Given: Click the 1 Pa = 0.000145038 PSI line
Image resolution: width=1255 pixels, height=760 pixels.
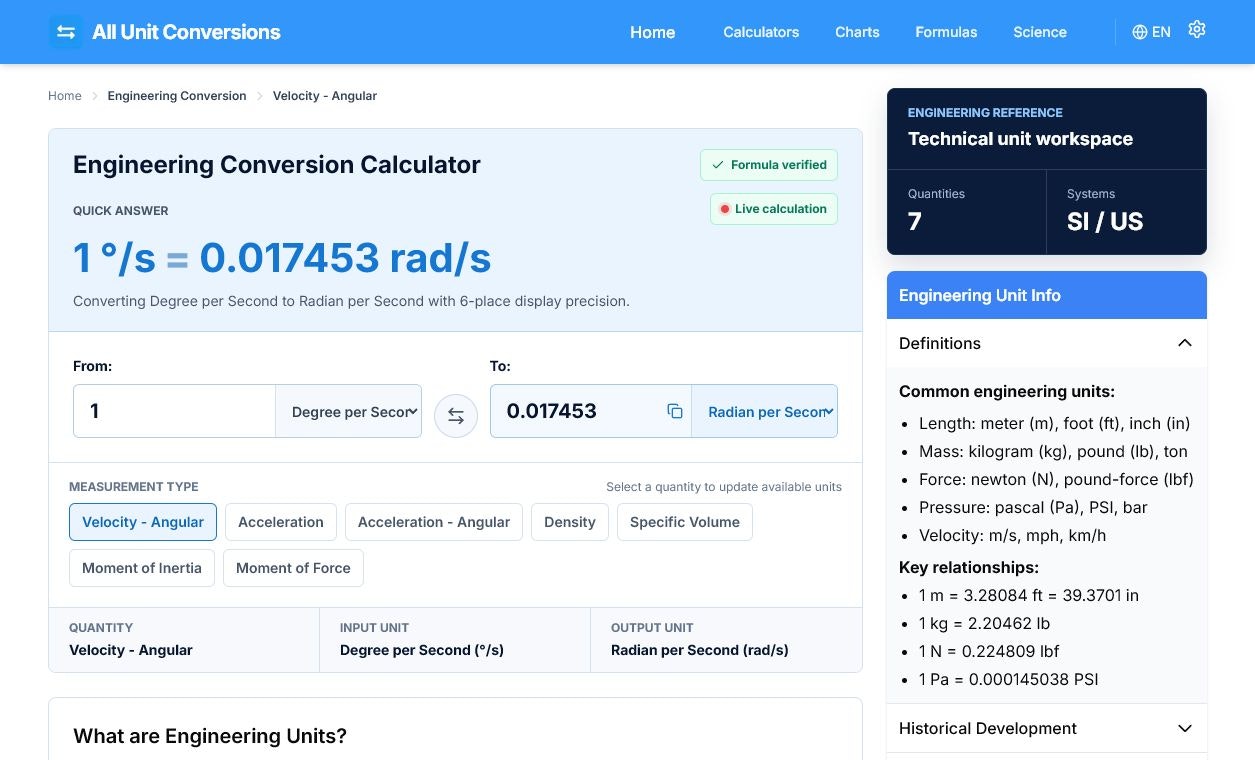Looking at the screenshot, I should [1008, 679].
